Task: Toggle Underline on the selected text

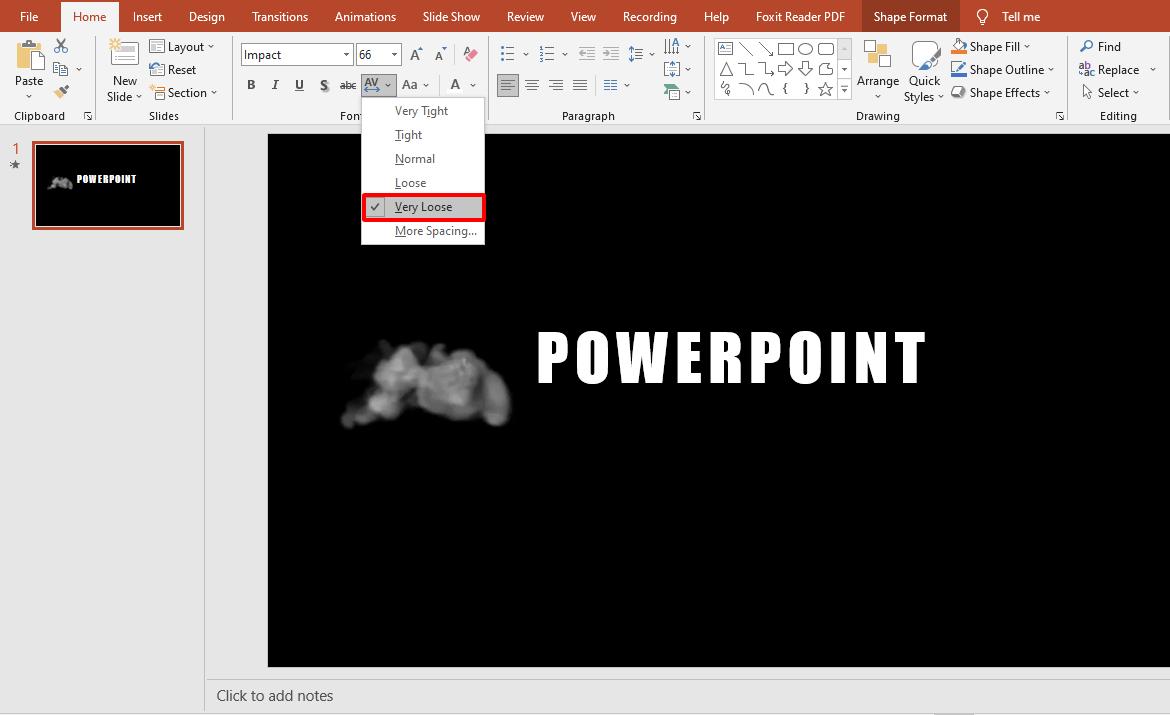Action: (299, 85)
